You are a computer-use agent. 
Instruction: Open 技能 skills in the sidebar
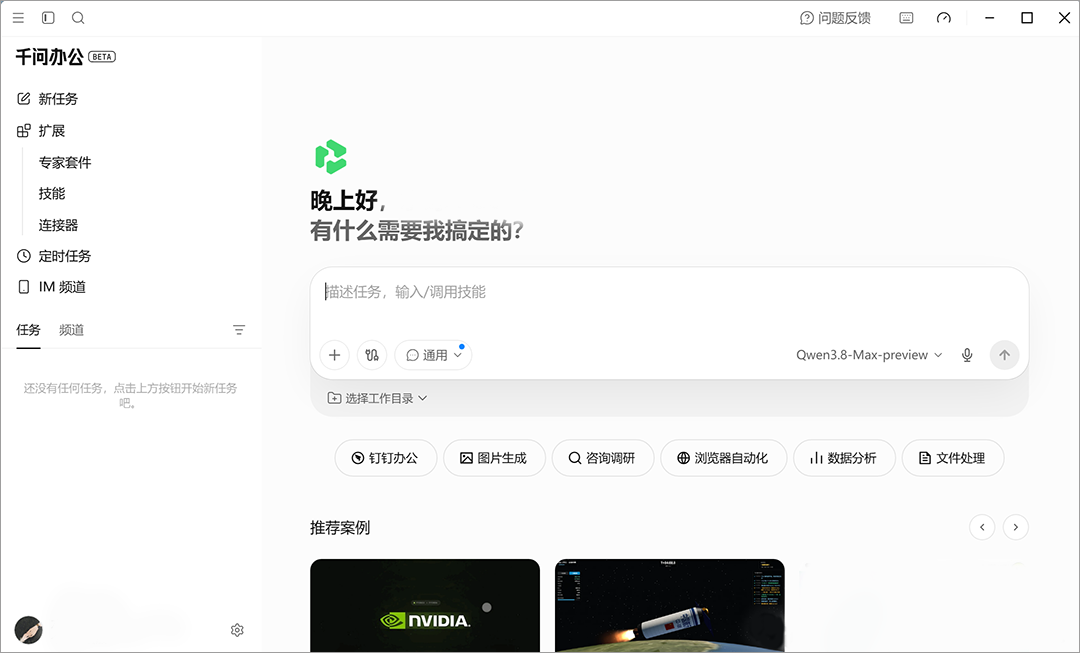click(52, 194)
